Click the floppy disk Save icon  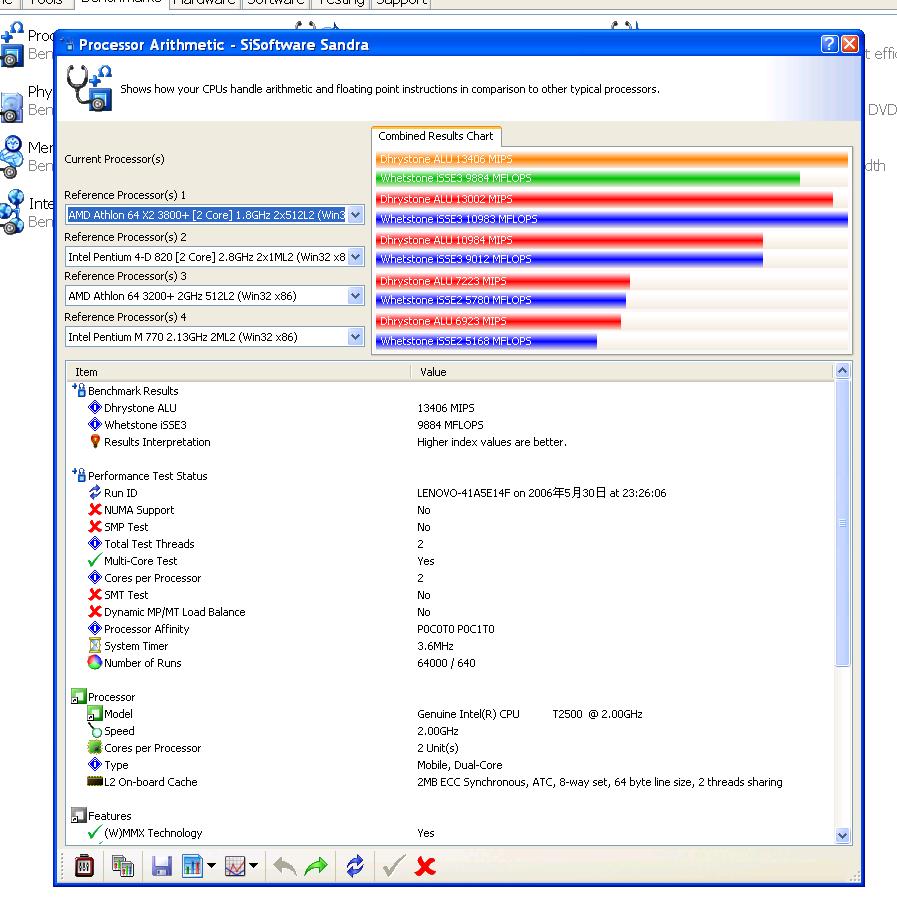click(x=161, y=866)
